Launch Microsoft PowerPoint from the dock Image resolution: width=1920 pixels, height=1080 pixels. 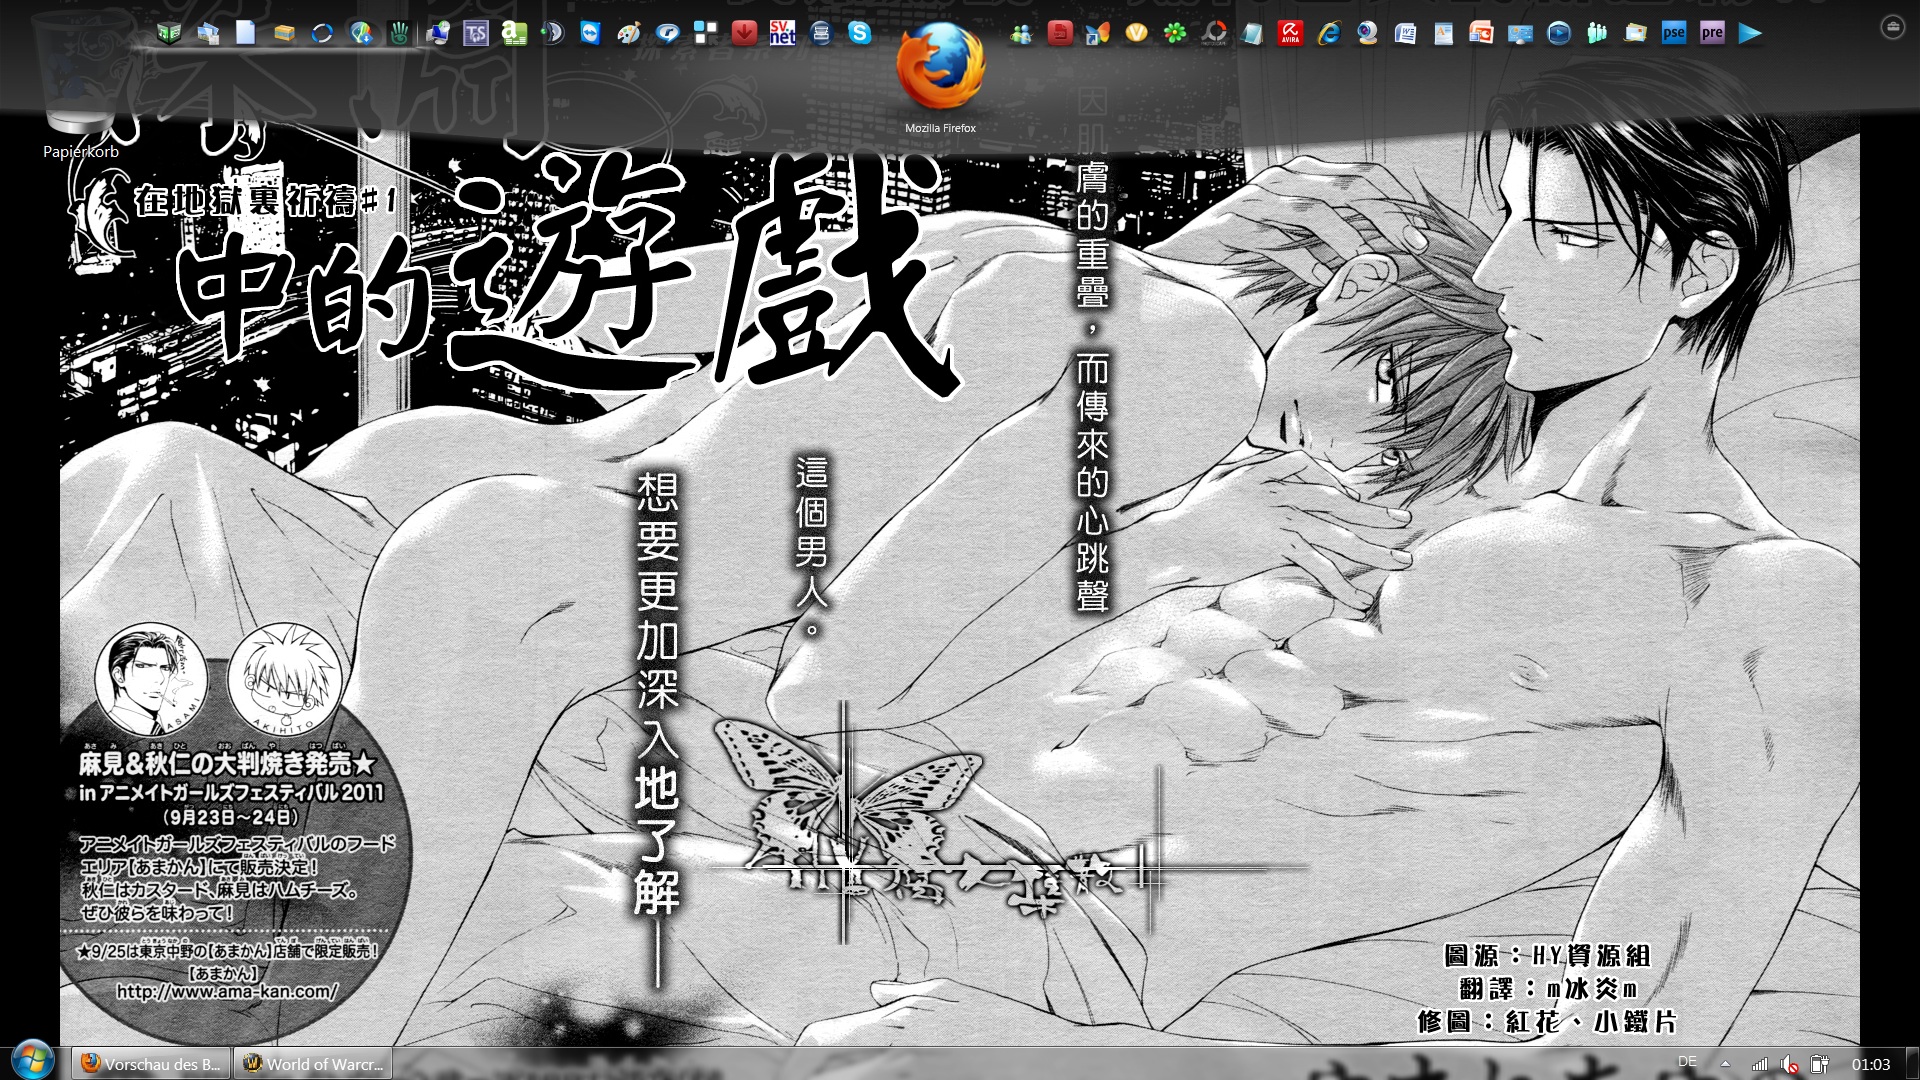(x=1481, y=33)
